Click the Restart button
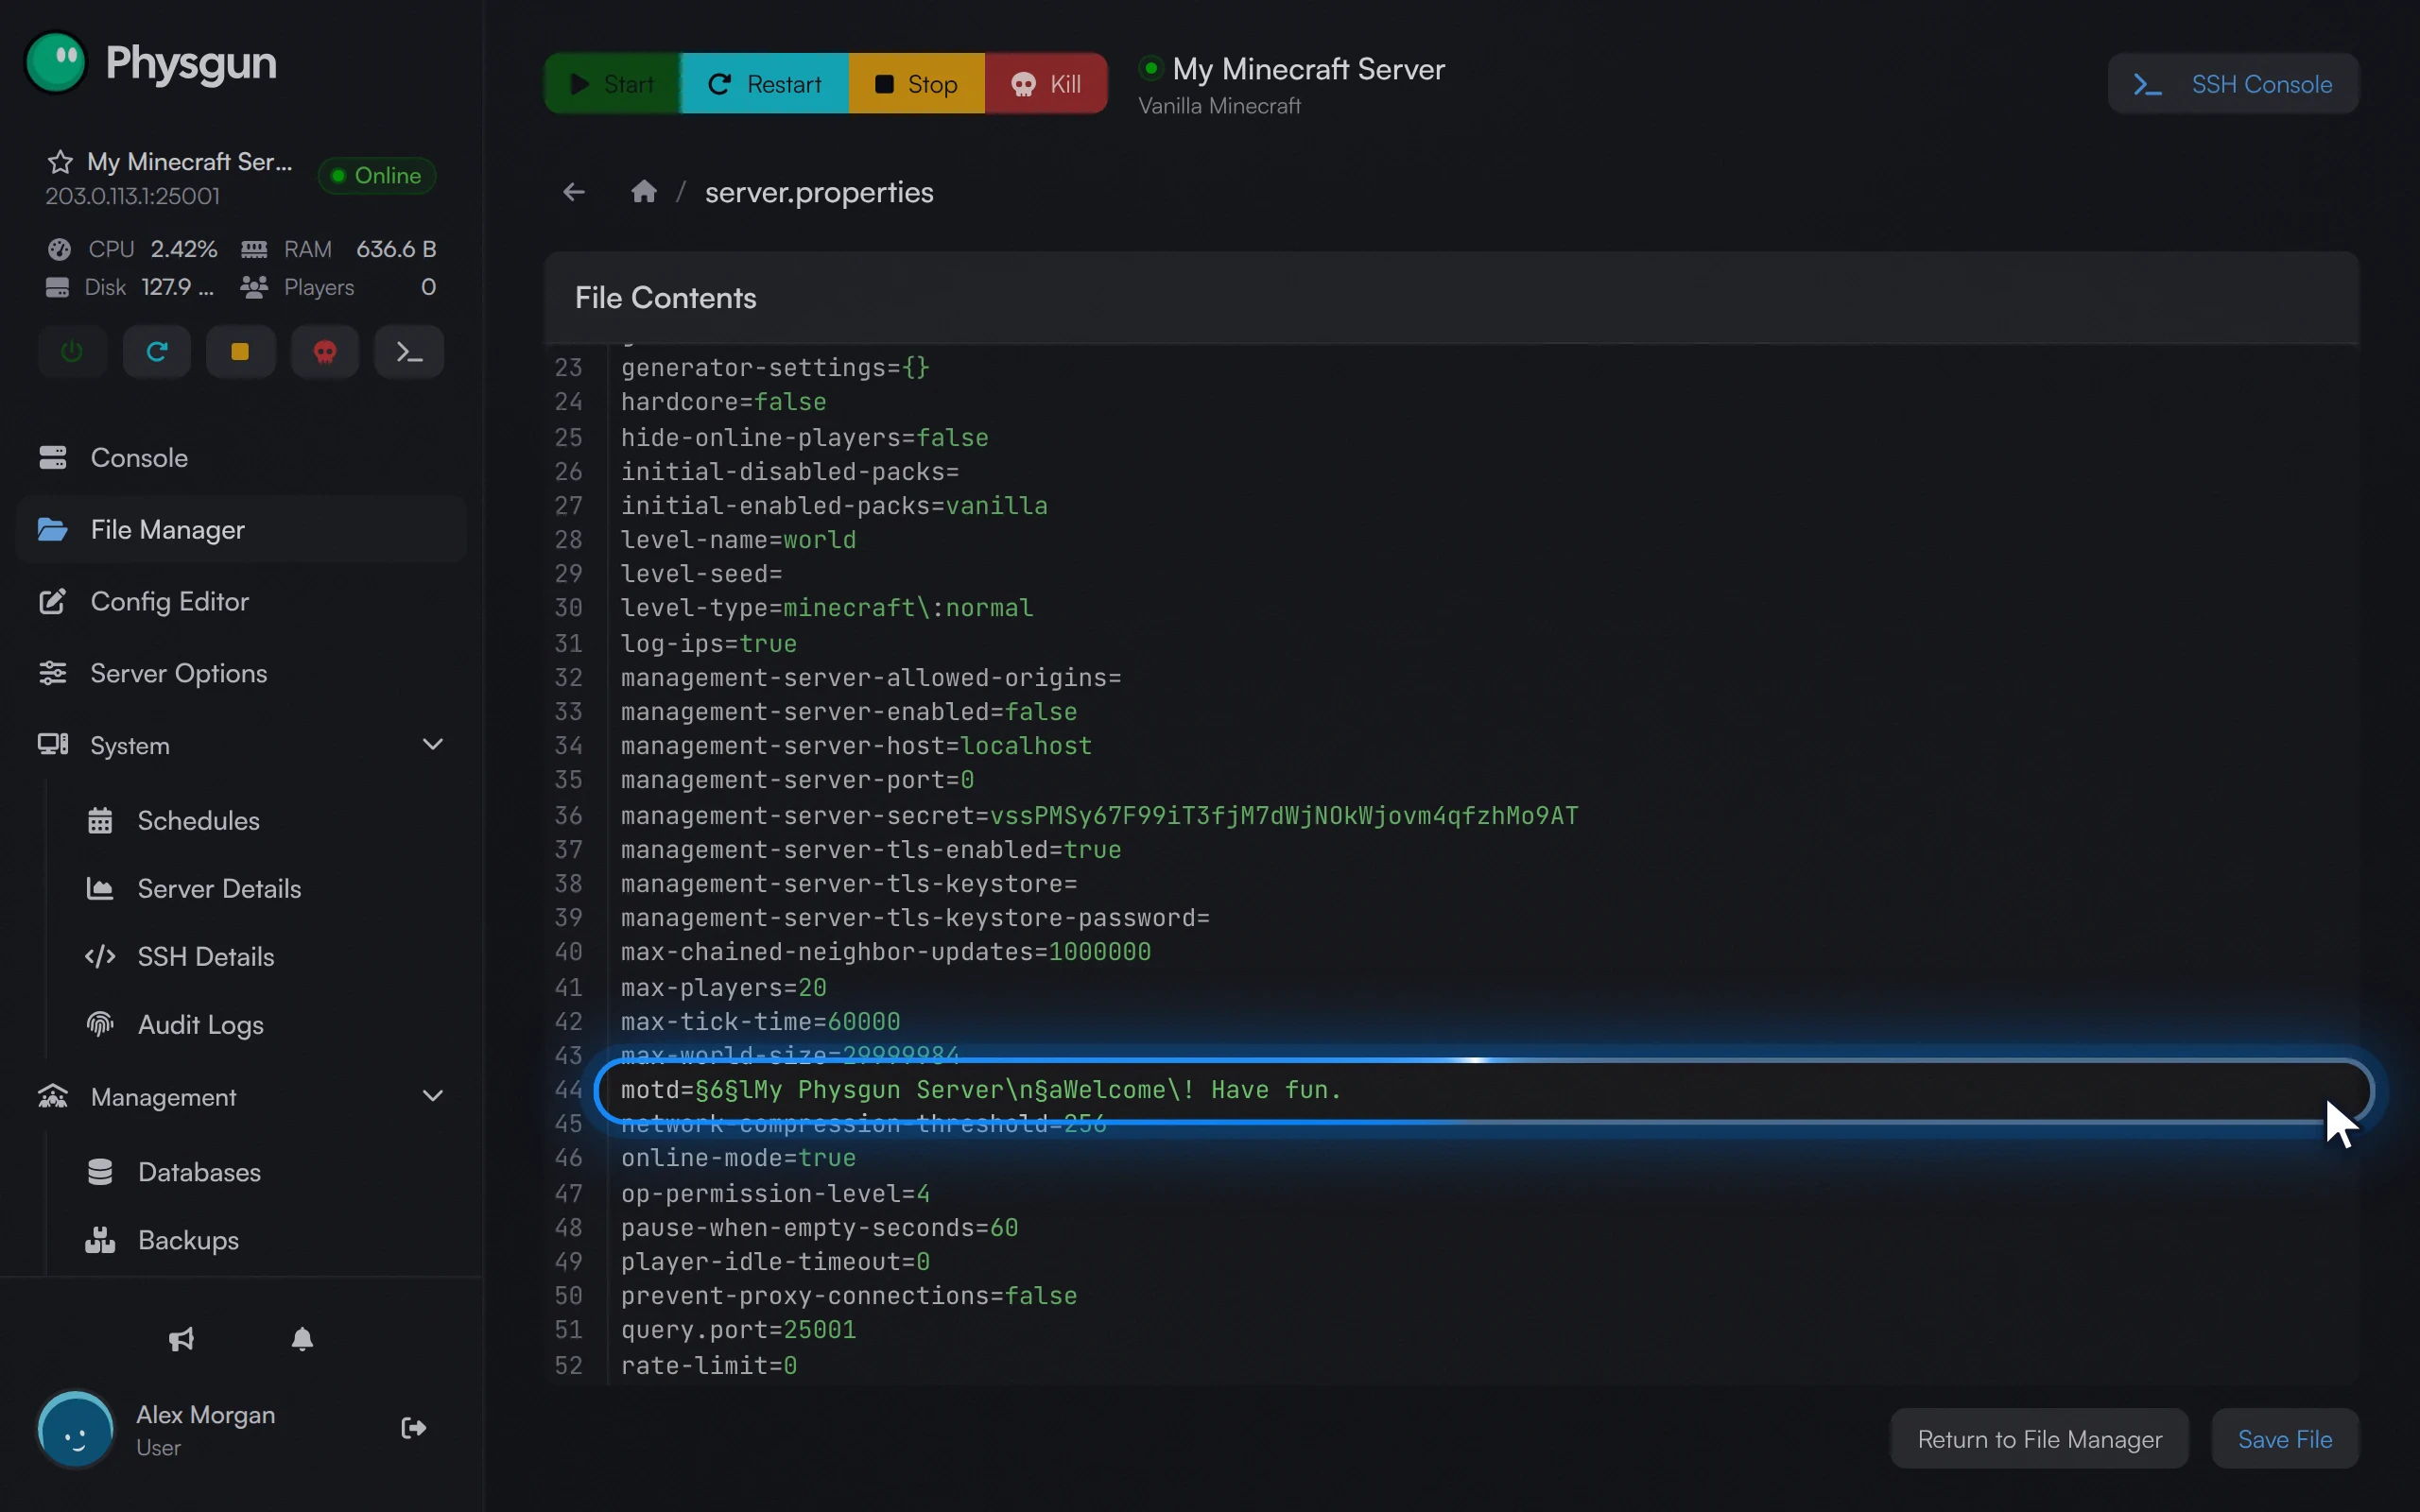The width and height of the screenshot is (2420, 1512). 765,84
